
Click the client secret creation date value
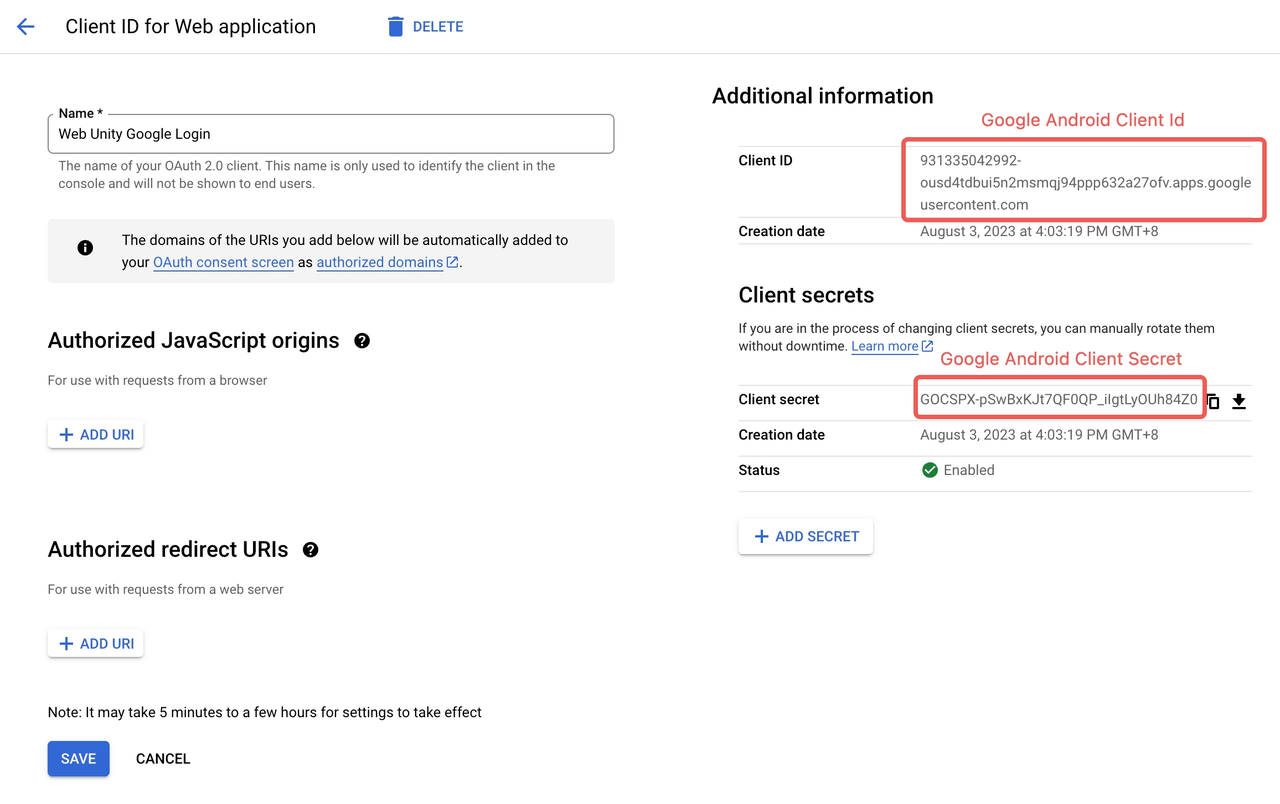pyautogui.click(x=1039, y=435)
